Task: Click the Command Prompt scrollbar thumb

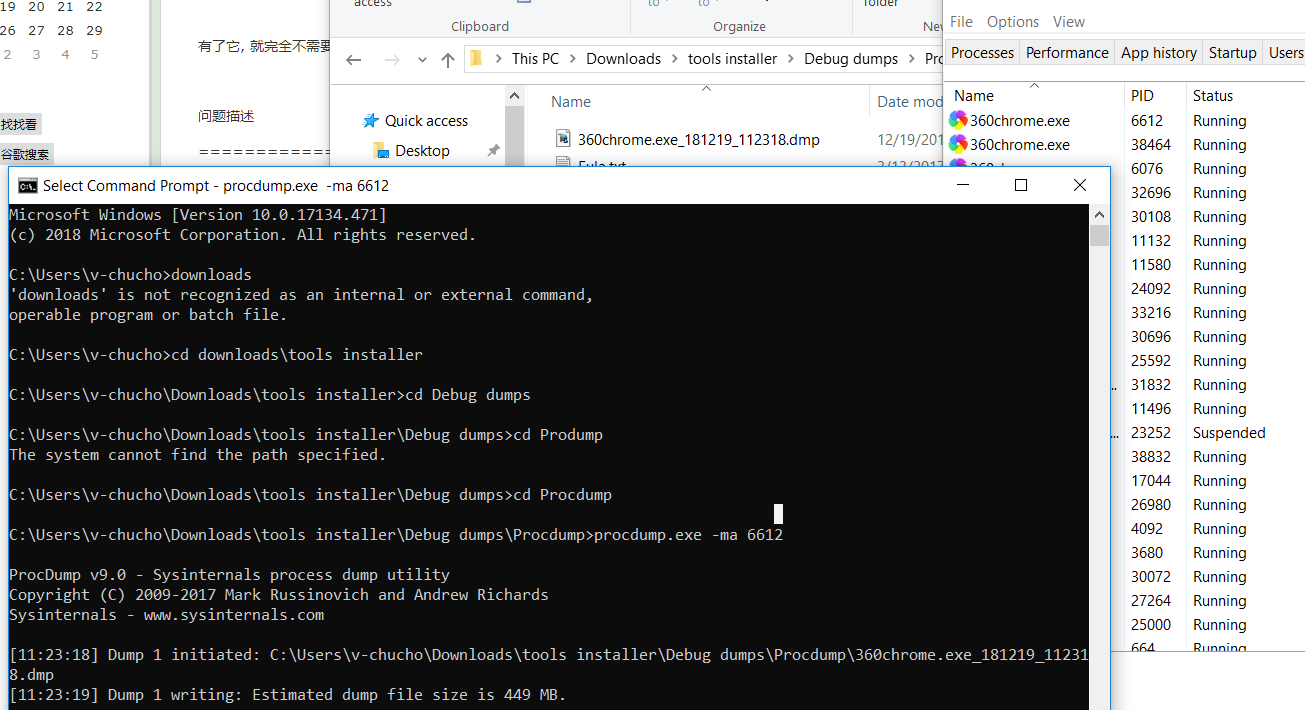Action: point(1100,235)
